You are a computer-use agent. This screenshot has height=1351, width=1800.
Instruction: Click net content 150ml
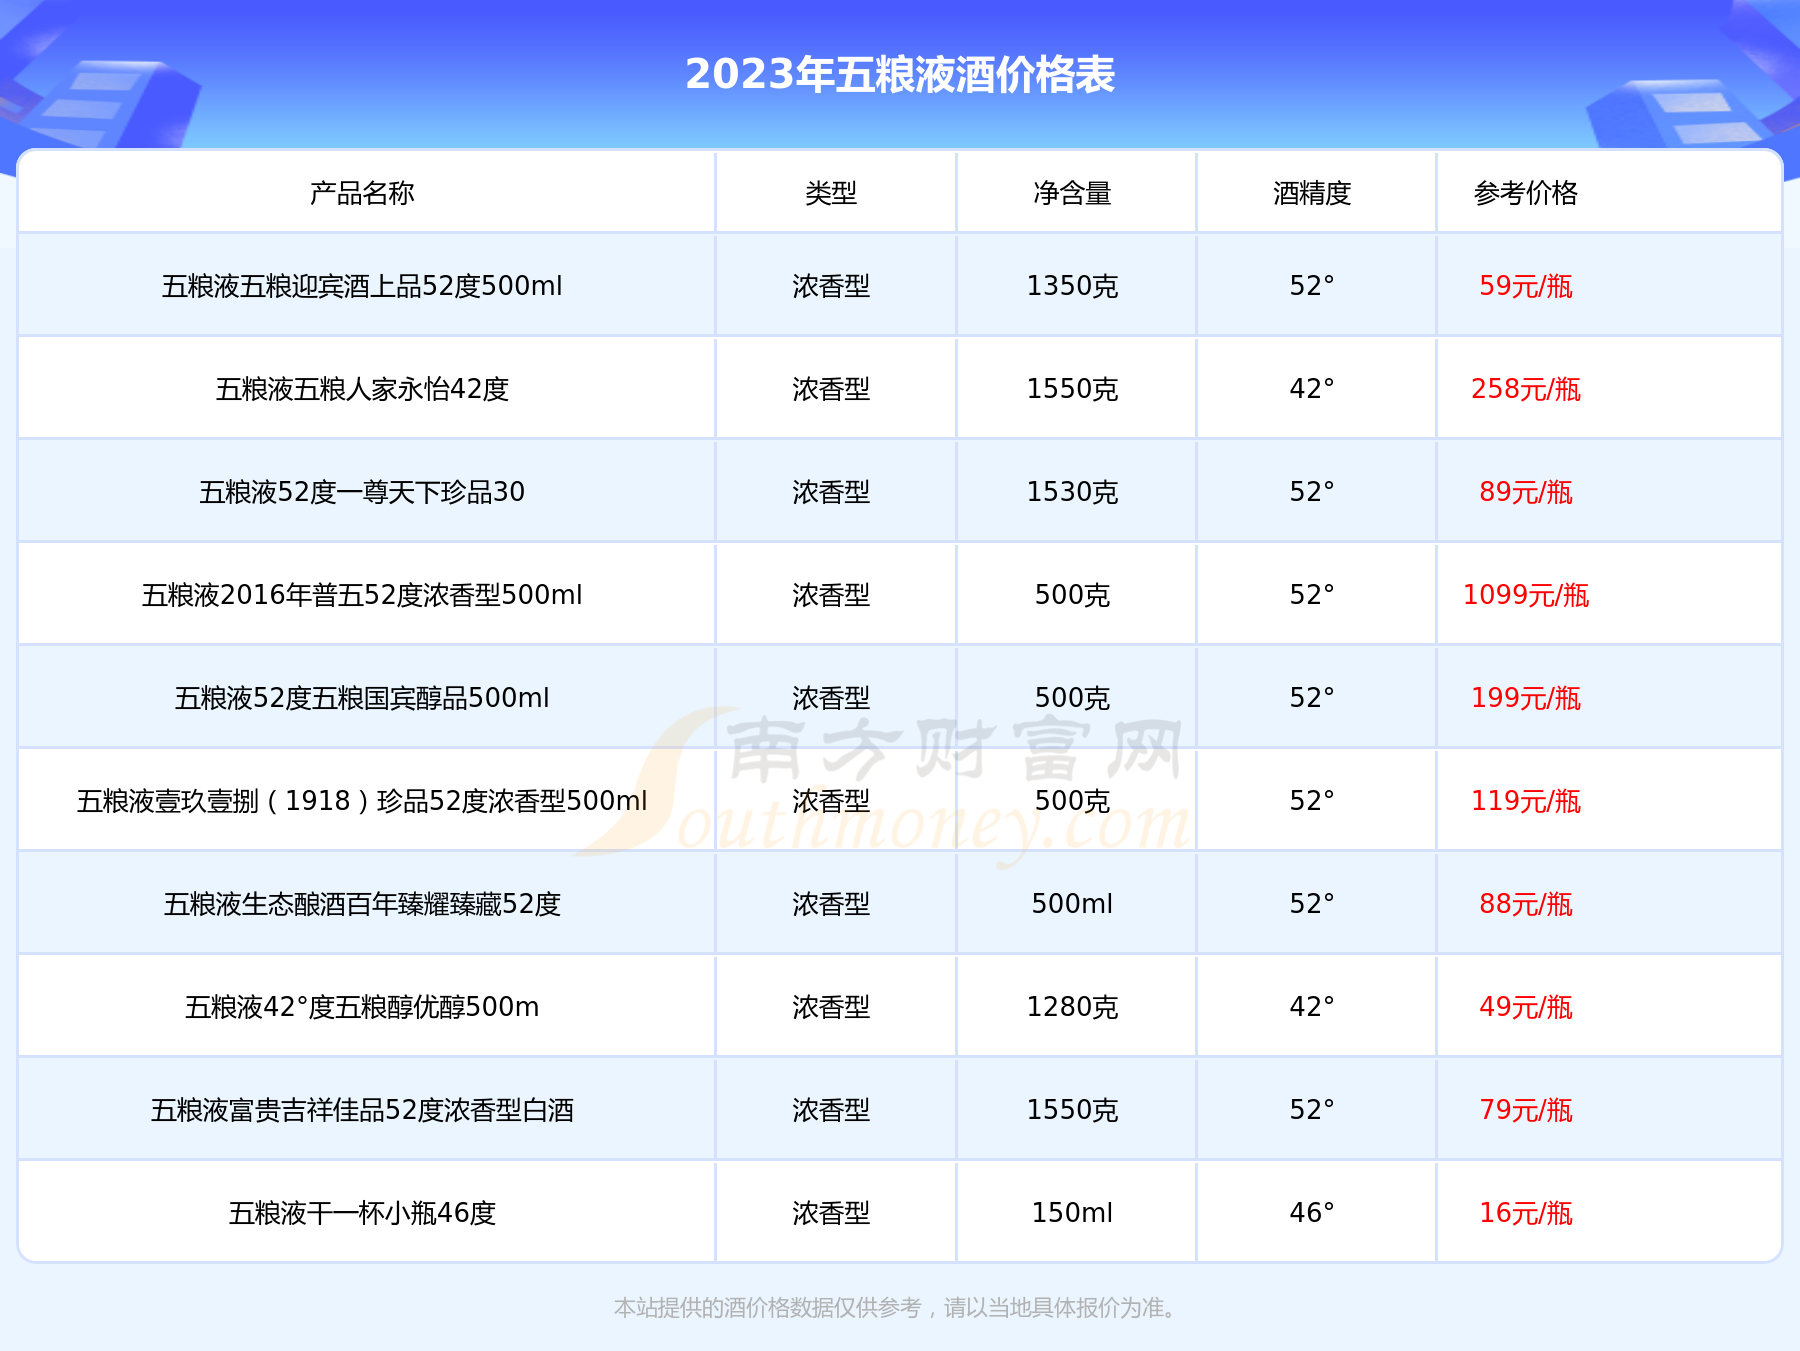click(1072, 1213)
